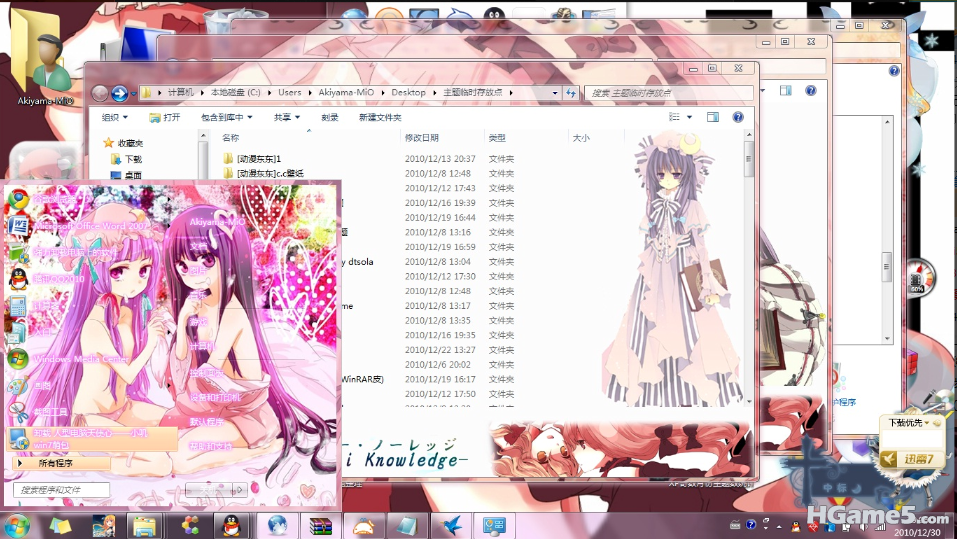This screenshot has height=539, width=957.
Task: Click Desktop in the address breadcrumb
Action: tap(408, 92)
